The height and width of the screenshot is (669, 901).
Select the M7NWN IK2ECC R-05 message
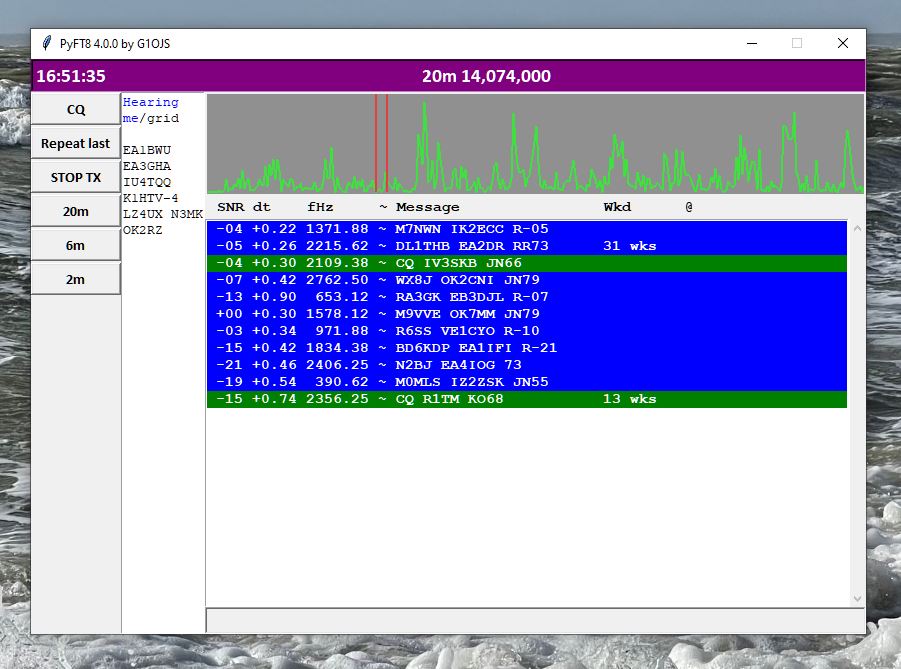coord(526,229)
